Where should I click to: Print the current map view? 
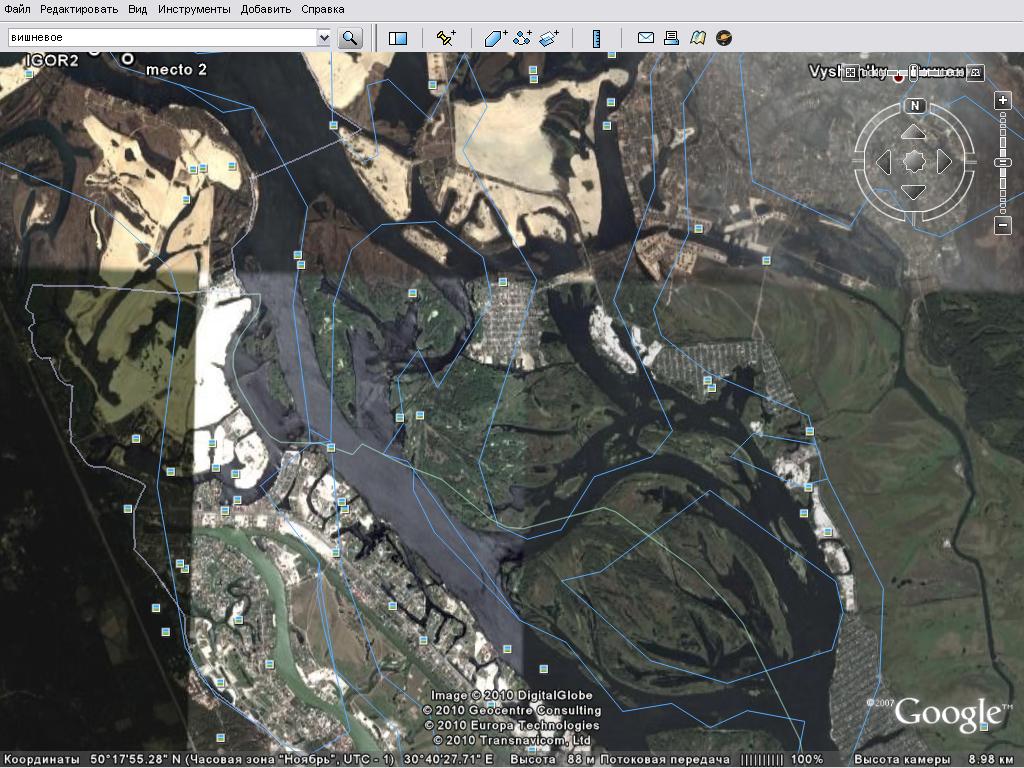[x=672, y=38]
